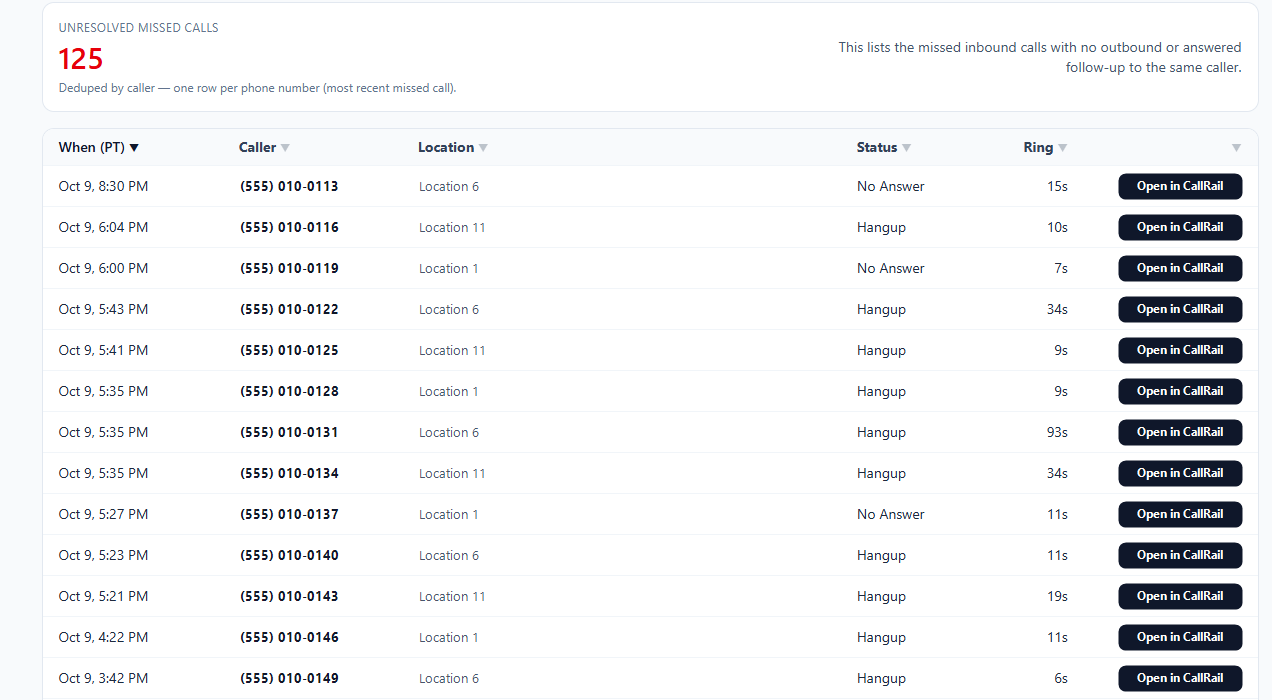The width and height of the screenshot is (1272, 700).
Task: Click the Oct 9, 6:04 PM timestamp
Action: (x=103, y=228)
